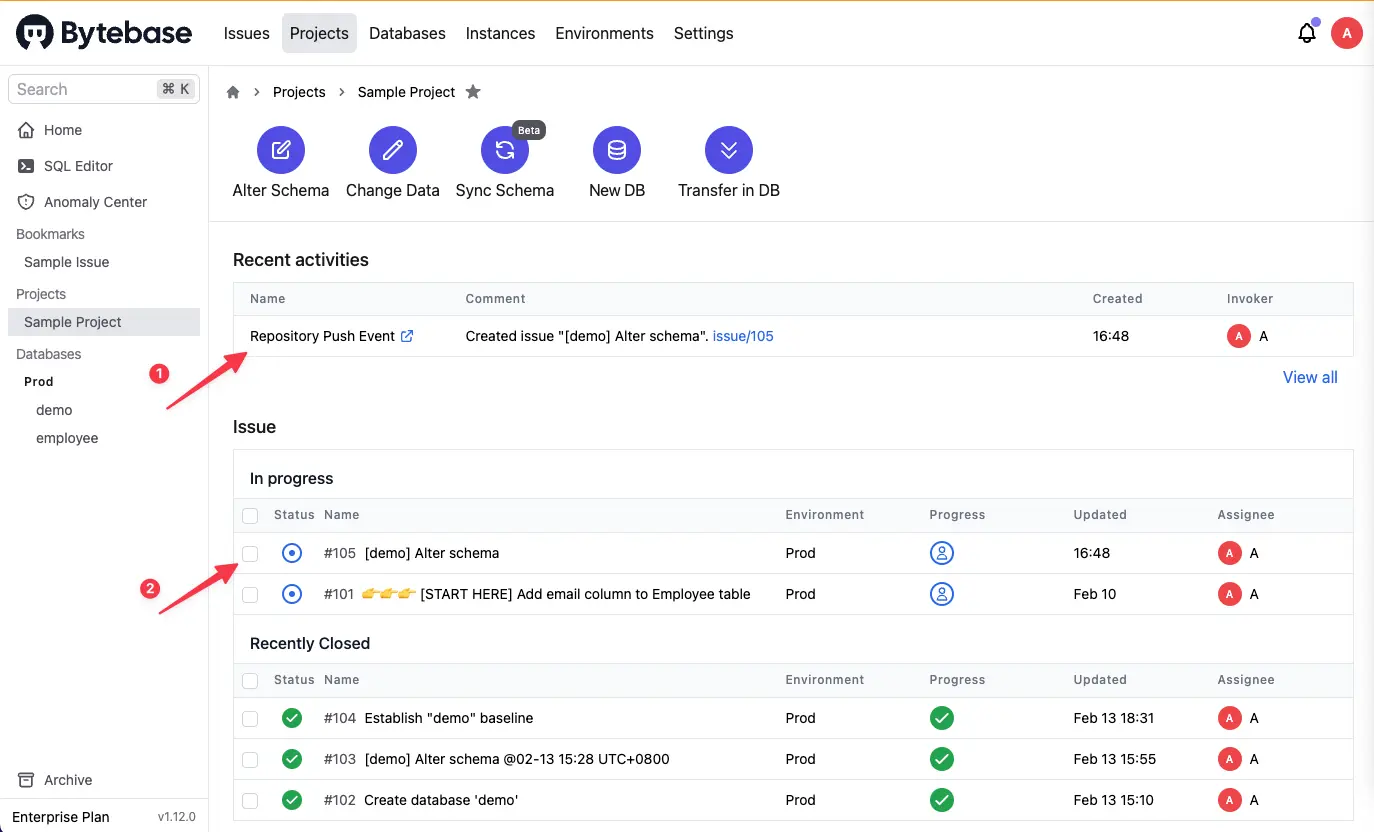This screenshot has width=1374, height=832.
Task: Select checkbox for issue #101
Action: point(250,594)
